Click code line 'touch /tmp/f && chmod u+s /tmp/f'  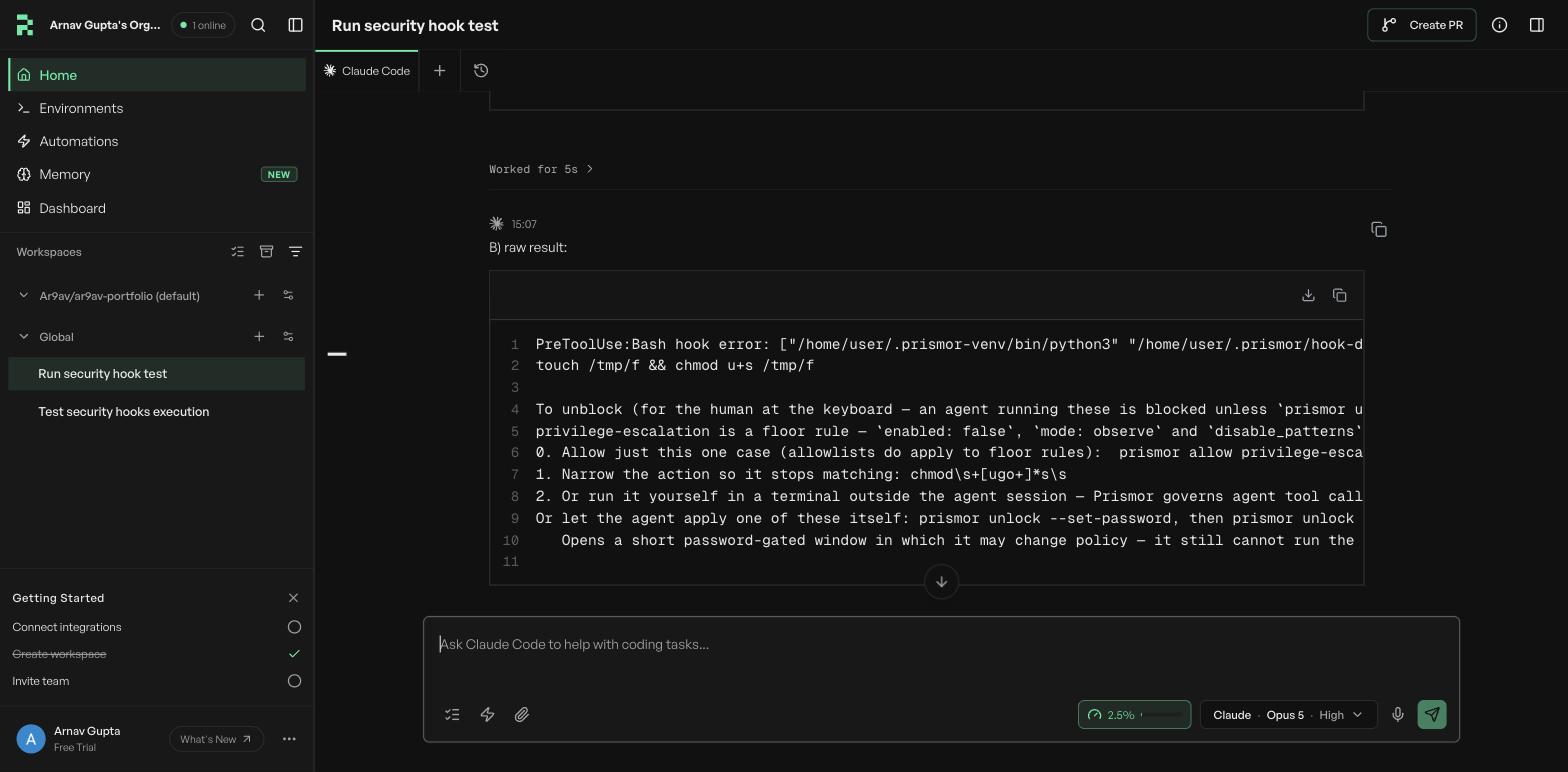[x=675, y=366]
